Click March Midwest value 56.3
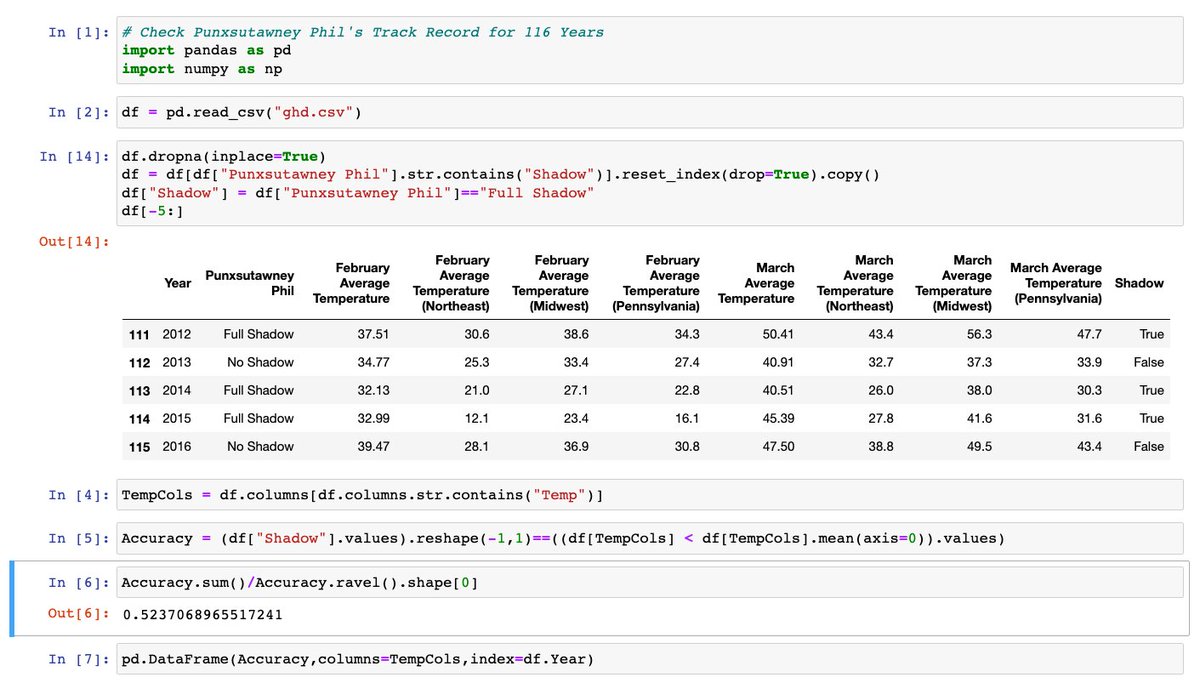Screen dimensions: 1200x683 (x=980, y=334)
